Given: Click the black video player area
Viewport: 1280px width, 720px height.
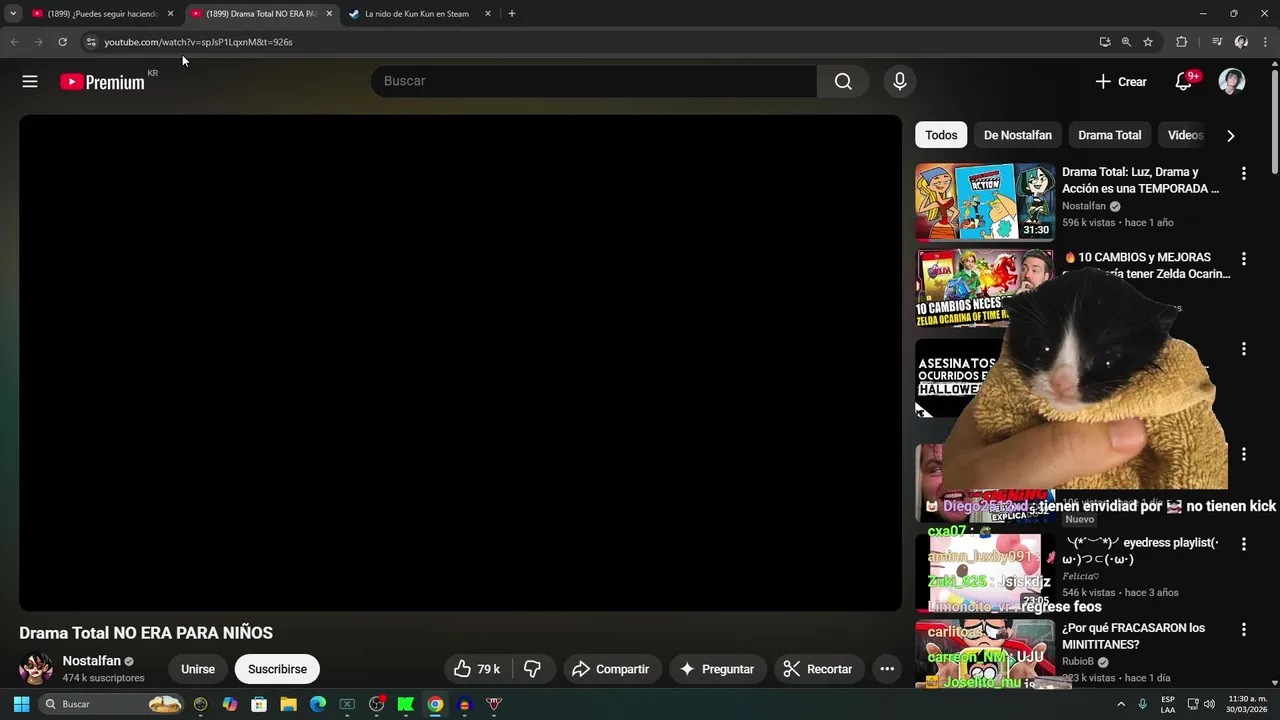Looking at the screenshot, I should (x=460, y=362).
